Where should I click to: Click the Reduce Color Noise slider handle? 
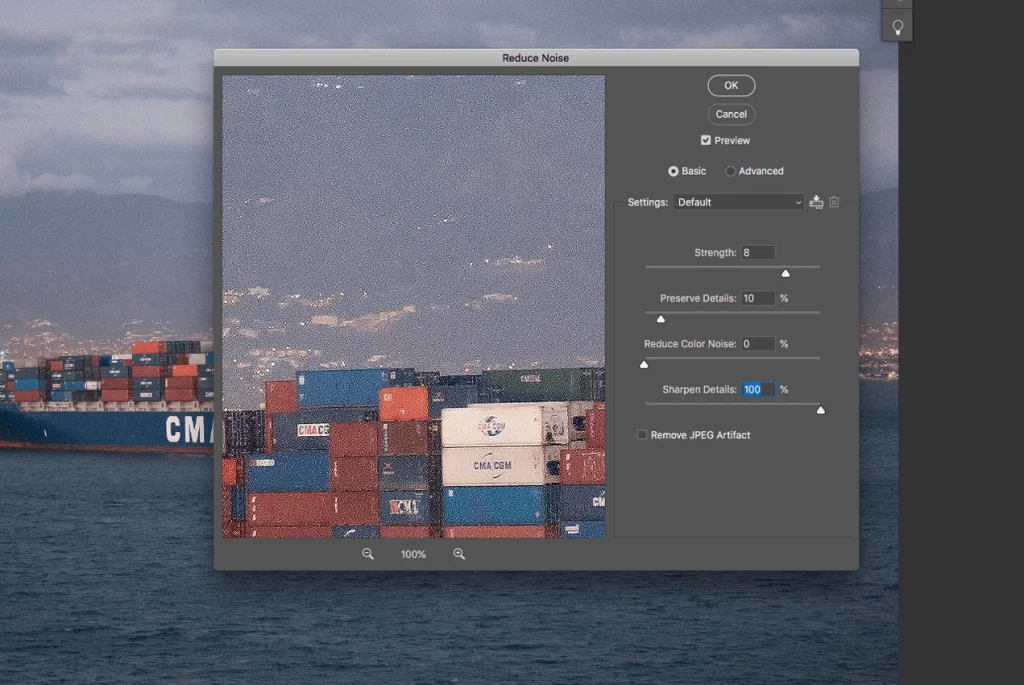point(644,365)
